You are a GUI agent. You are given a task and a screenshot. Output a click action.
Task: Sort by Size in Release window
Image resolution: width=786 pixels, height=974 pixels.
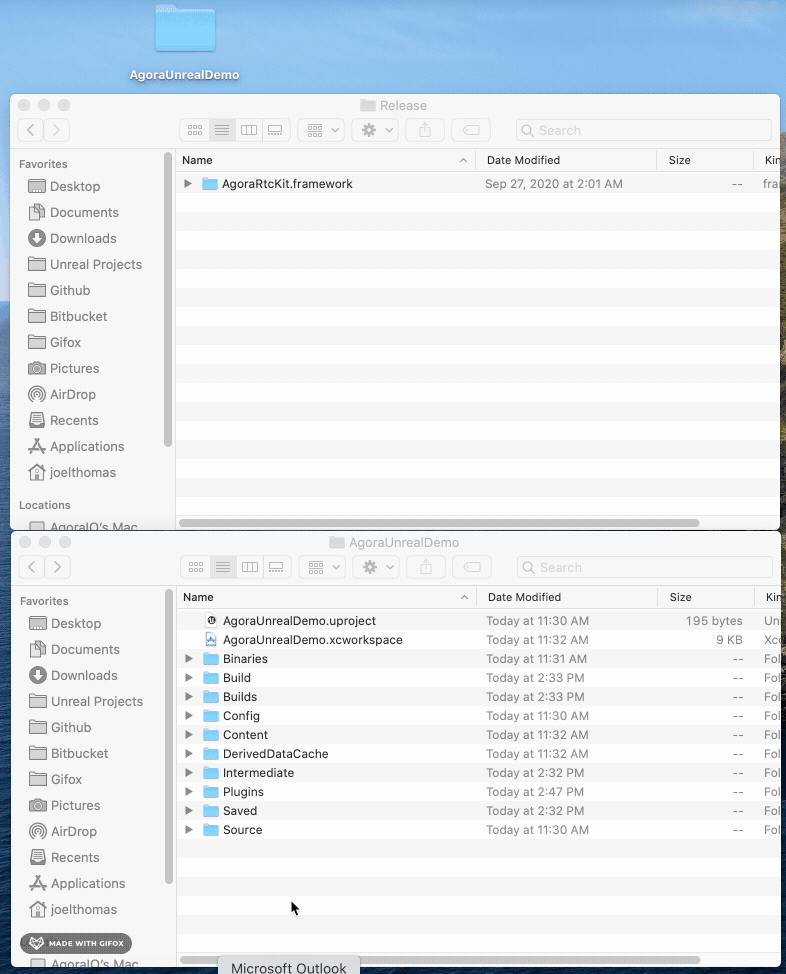[x=705, y=160]
